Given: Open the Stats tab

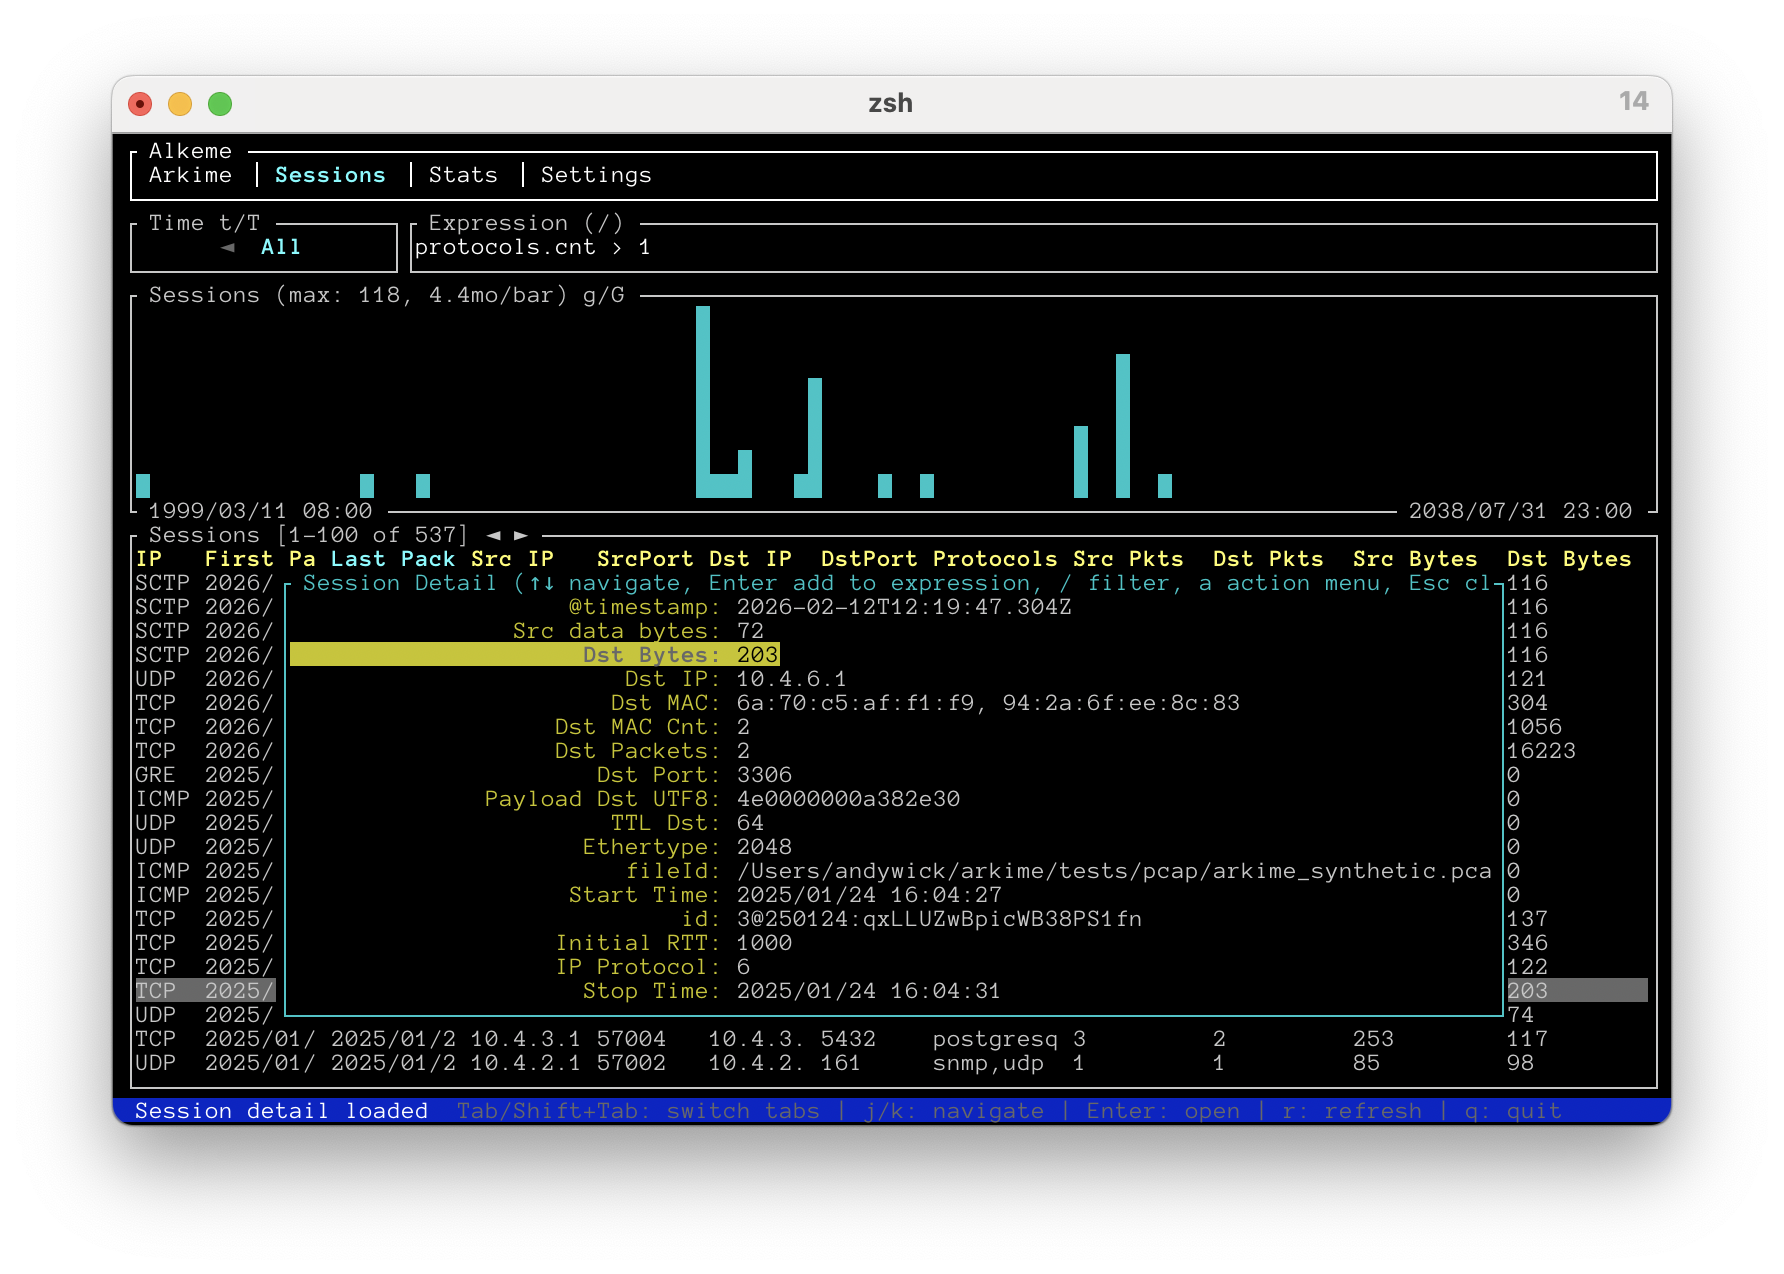Looking at the screenshot, I should click(463, 175).
